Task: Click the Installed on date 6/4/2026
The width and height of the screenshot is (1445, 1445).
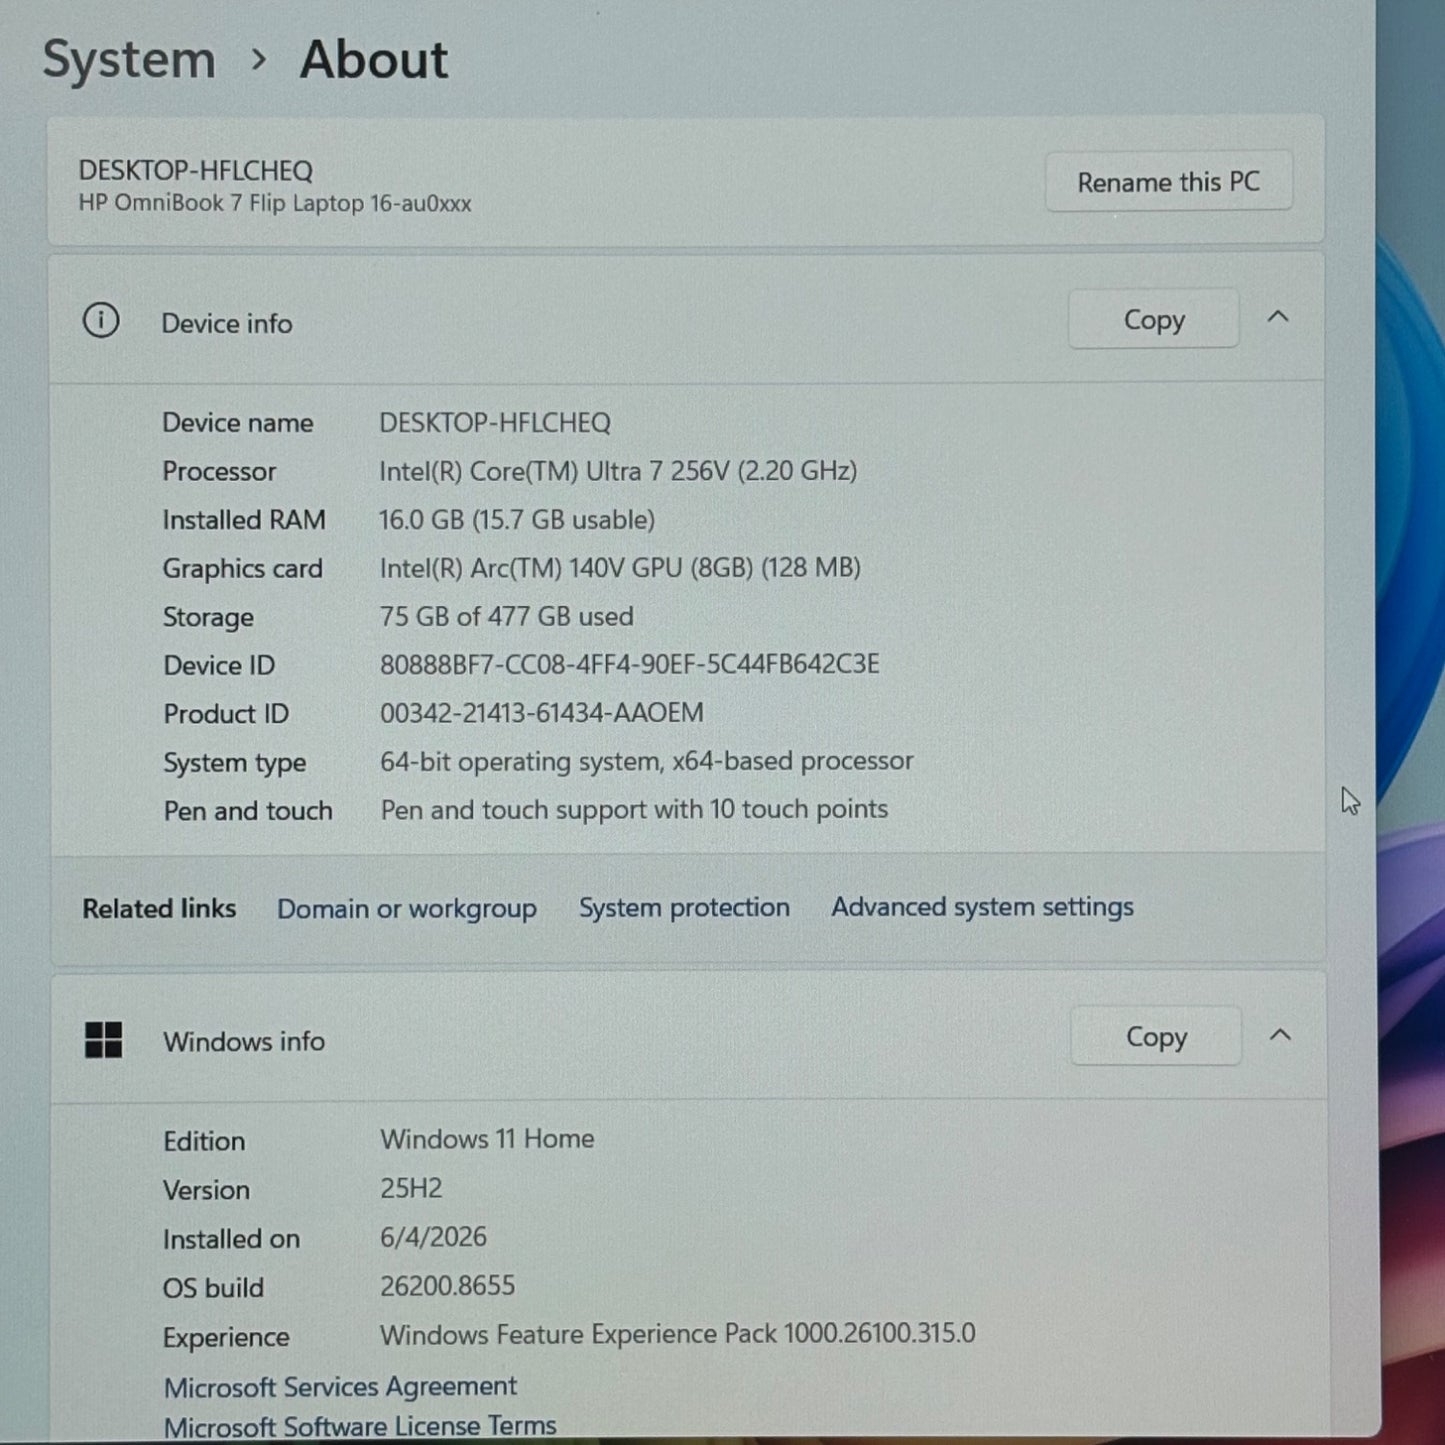Action: coord(433,1237)
